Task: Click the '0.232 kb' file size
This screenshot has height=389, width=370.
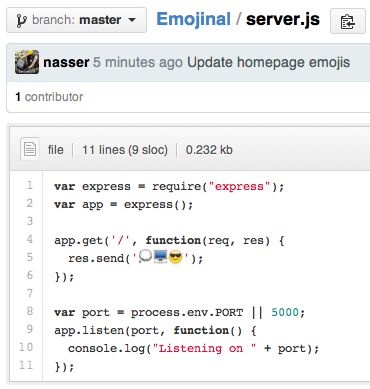Action: [209, 150]
